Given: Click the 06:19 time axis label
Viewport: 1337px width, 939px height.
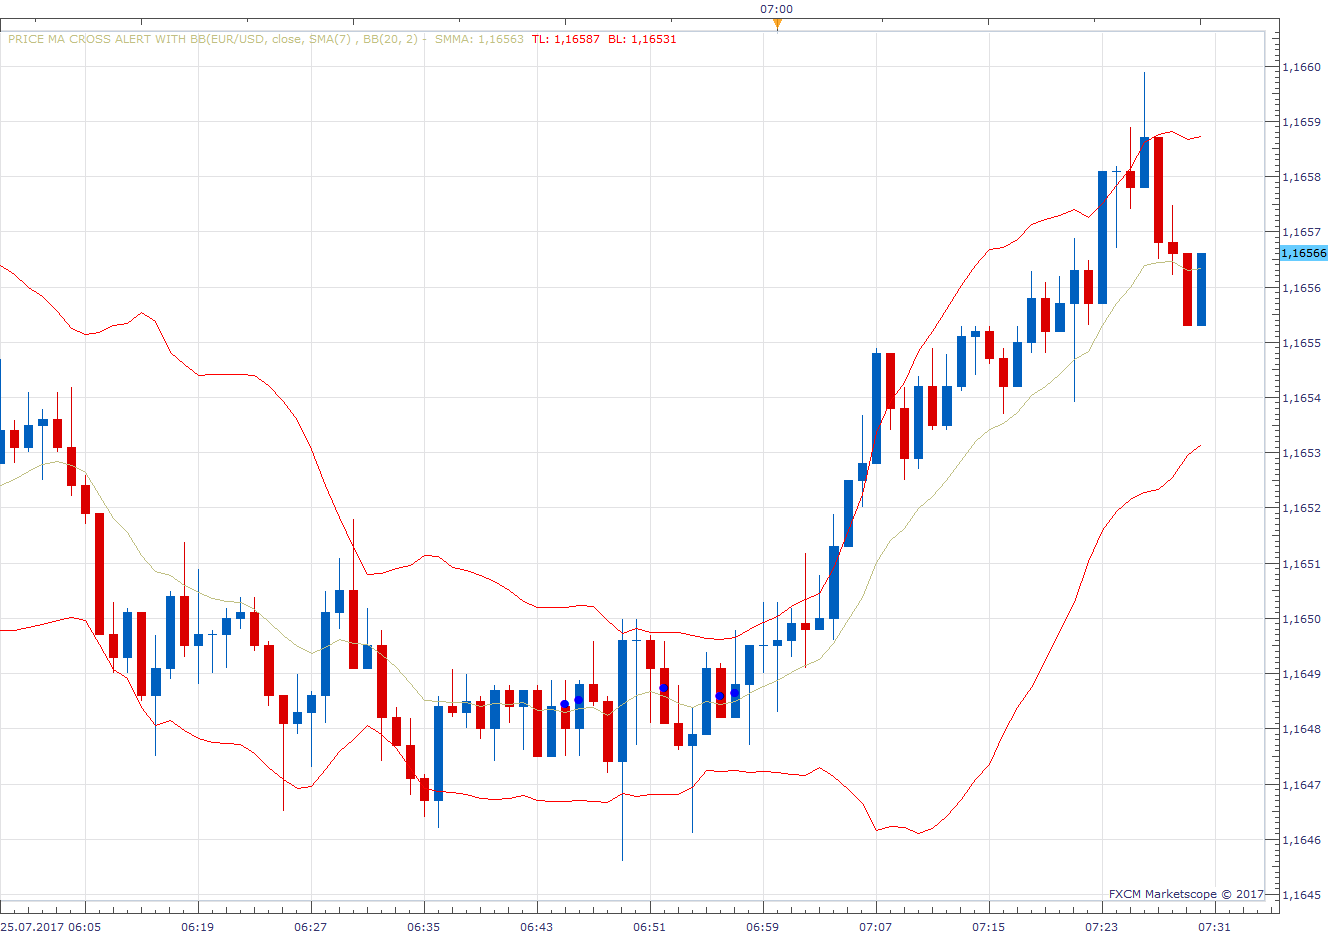Looking at the screenshot, I should pos(198,927).
